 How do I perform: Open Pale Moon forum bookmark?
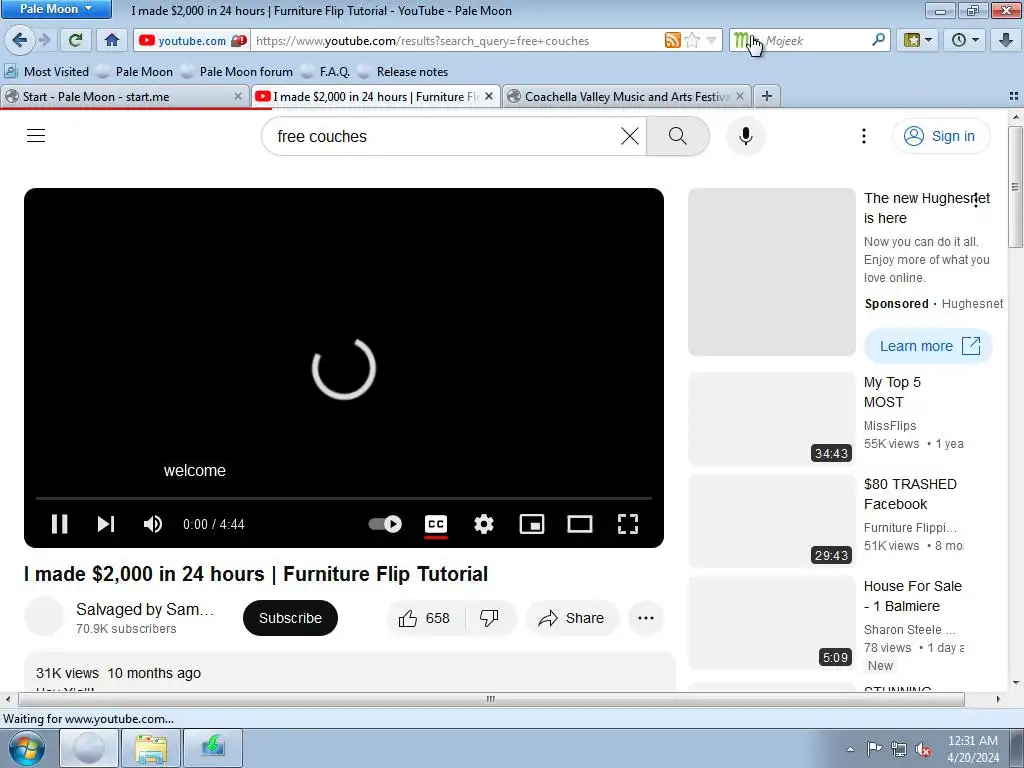pos(237,71)
